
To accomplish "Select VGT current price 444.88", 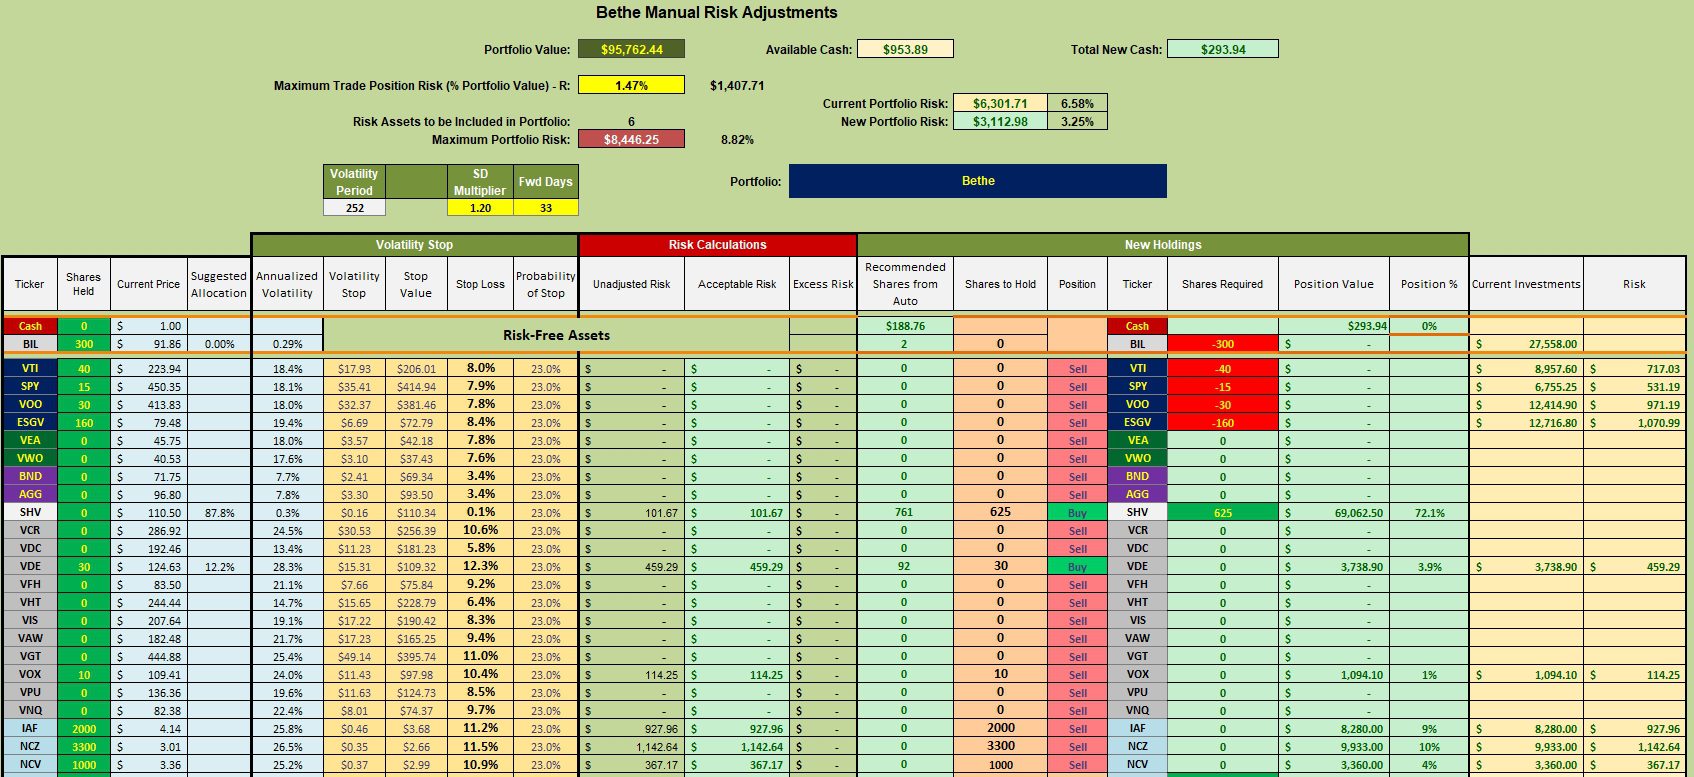I will click(149, 657).
